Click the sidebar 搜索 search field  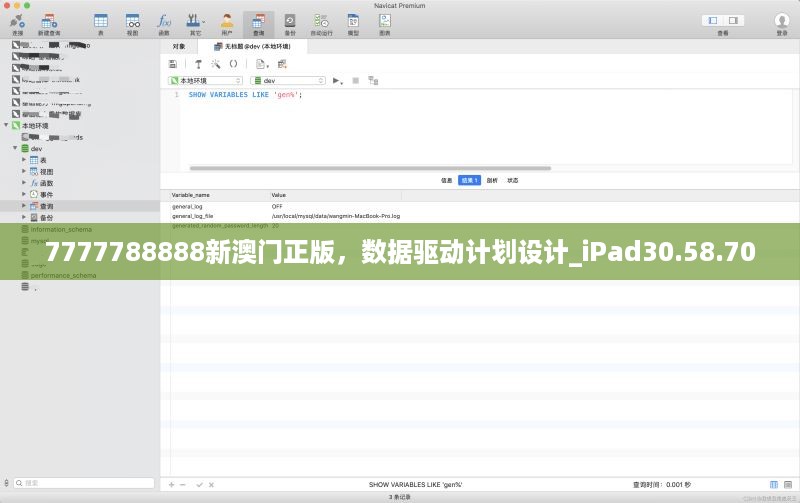pyautogui.click(x=84, y=483)
